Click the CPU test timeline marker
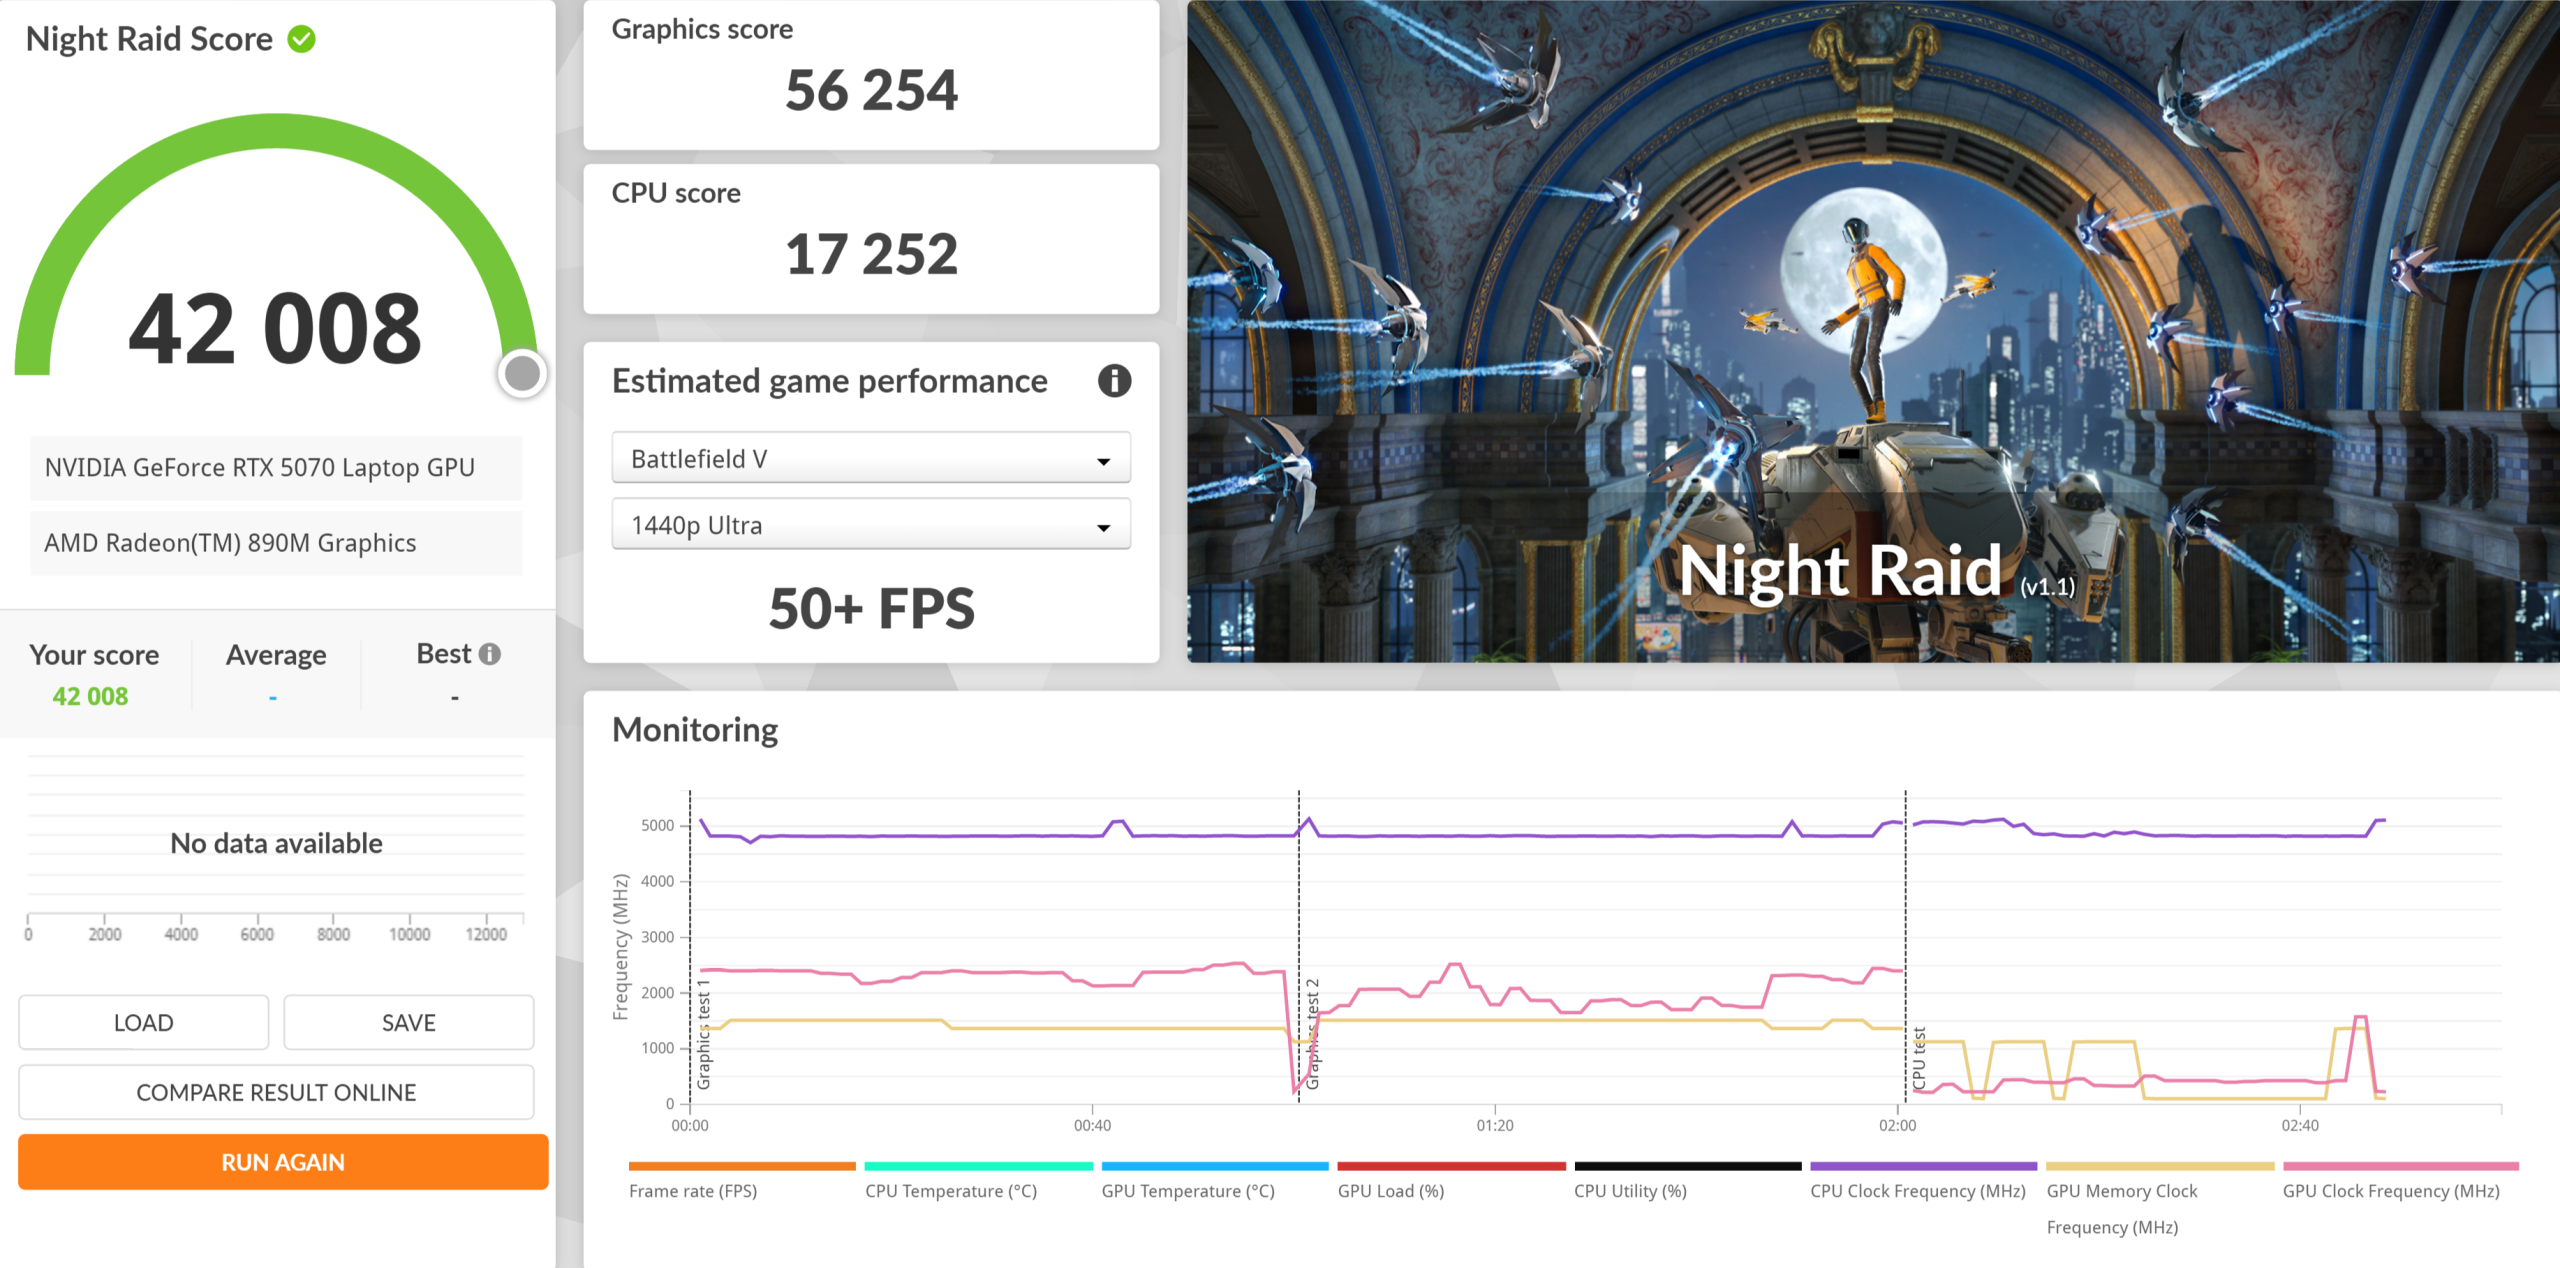2560x1268 pixels. coord(1919,1058)
